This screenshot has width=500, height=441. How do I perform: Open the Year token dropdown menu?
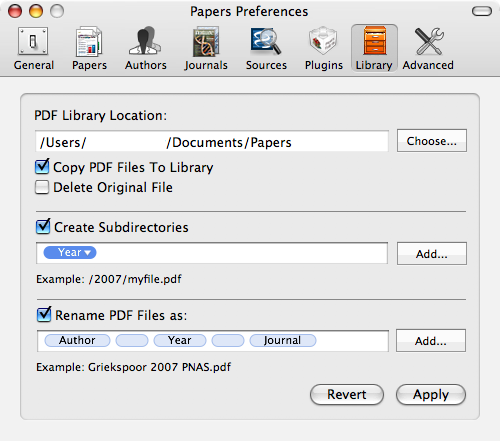[x=88, y=253]
